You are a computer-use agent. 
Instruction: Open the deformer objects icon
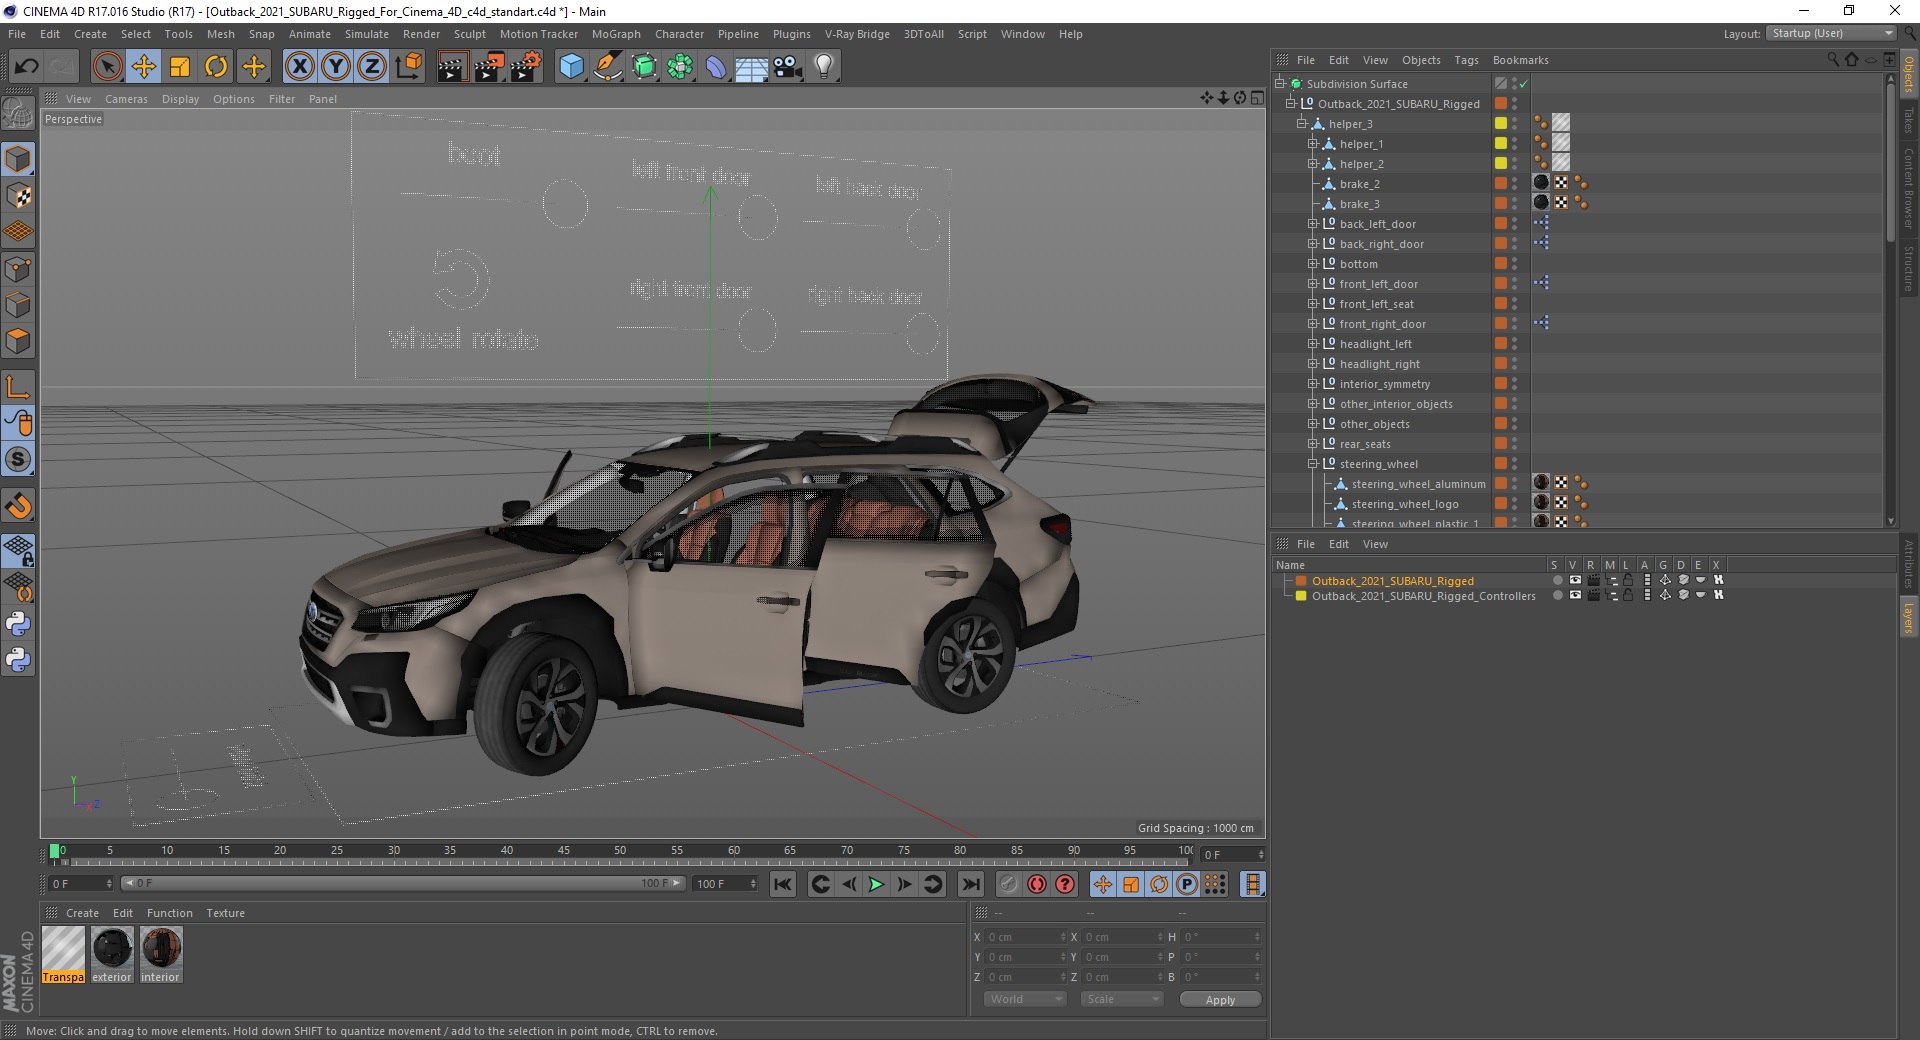point(716,67)
